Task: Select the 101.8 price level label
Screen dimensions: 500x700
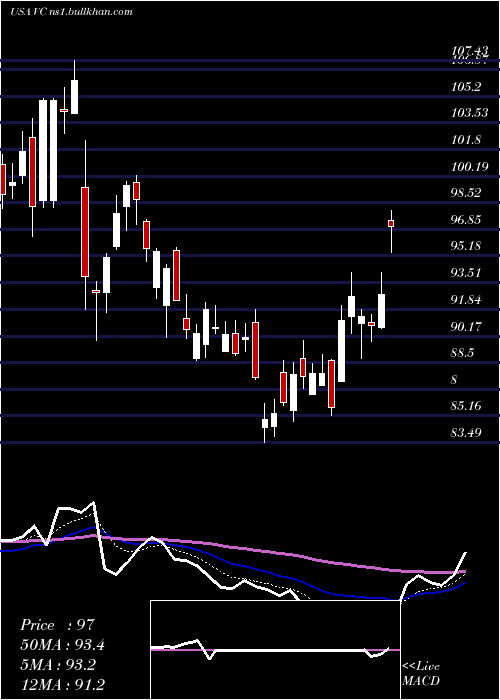Action: [x=466, y=140]
